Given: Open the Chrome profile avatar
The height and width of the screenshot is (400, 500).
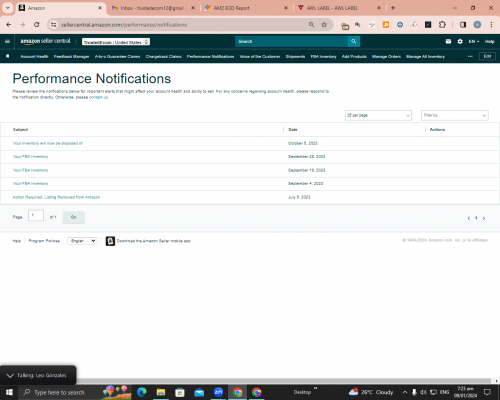Looking at the screenshot, I should [477, 25].
